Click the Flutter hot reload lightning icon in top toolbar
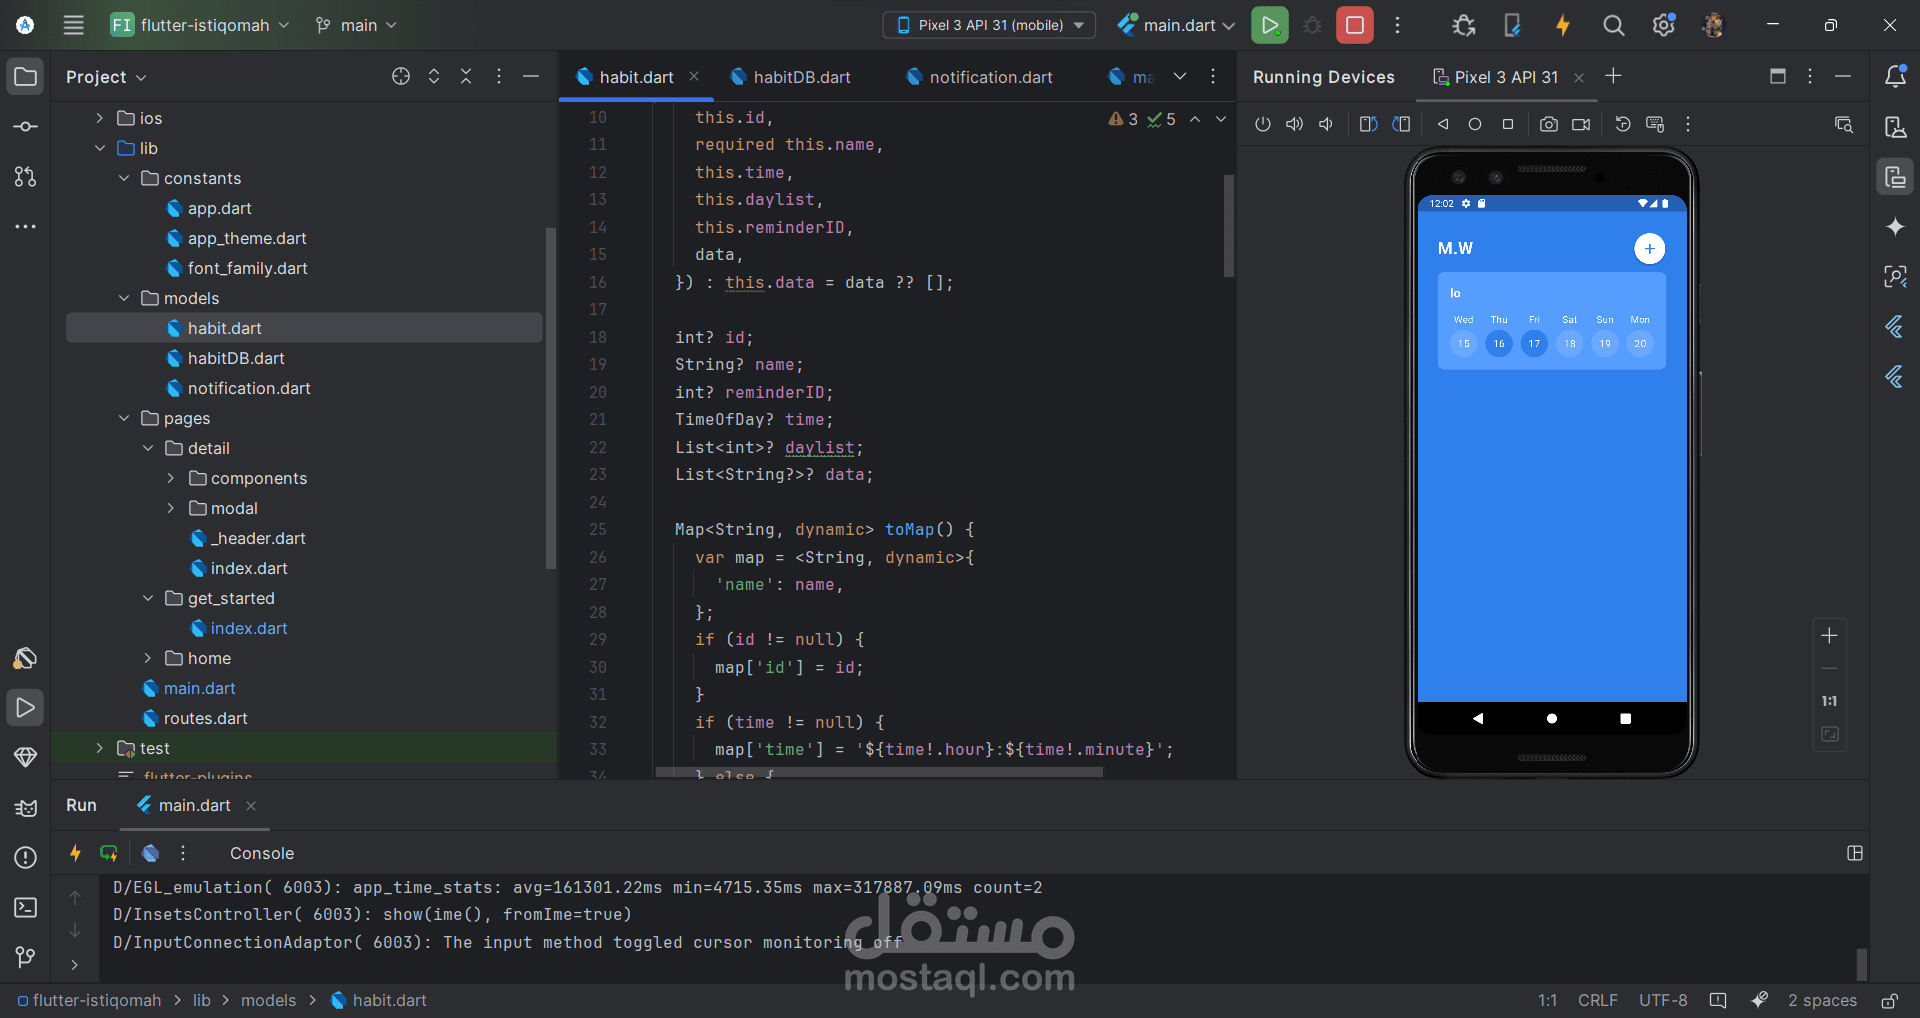The height and width of the screenshot is (1018, 1920). point(1563,25)
